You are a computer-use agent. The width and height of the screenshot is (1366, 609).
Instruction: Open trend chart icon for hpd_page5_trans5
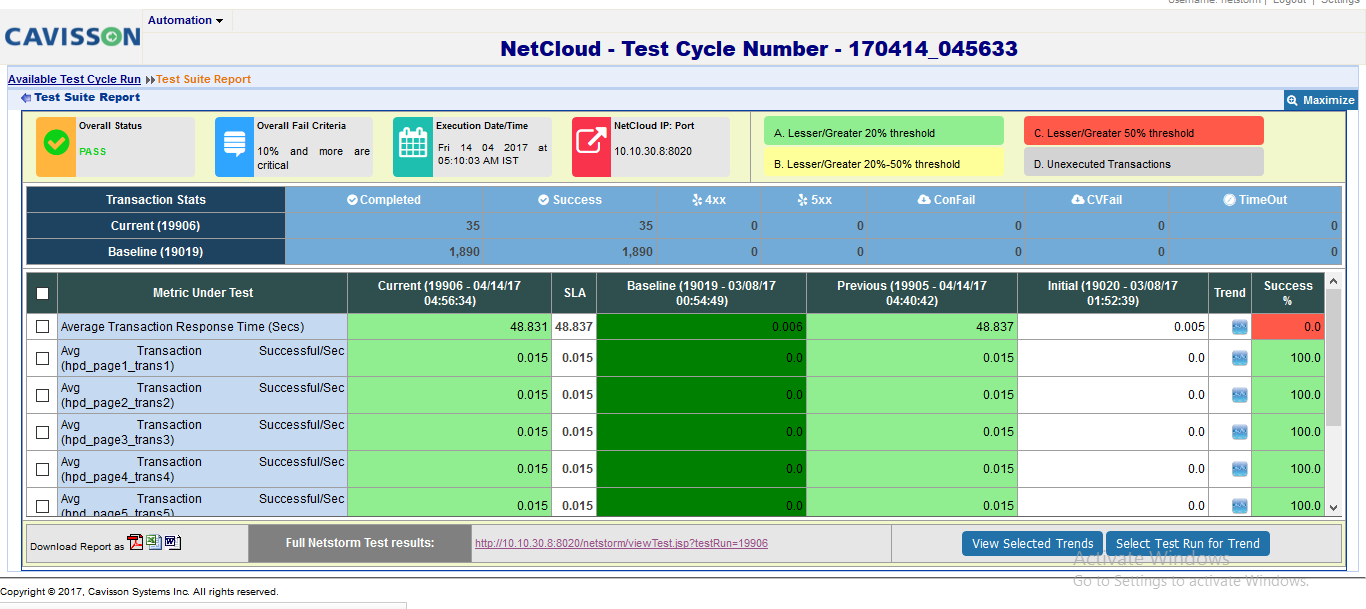pyautogui.click(x=1240, y=506)
